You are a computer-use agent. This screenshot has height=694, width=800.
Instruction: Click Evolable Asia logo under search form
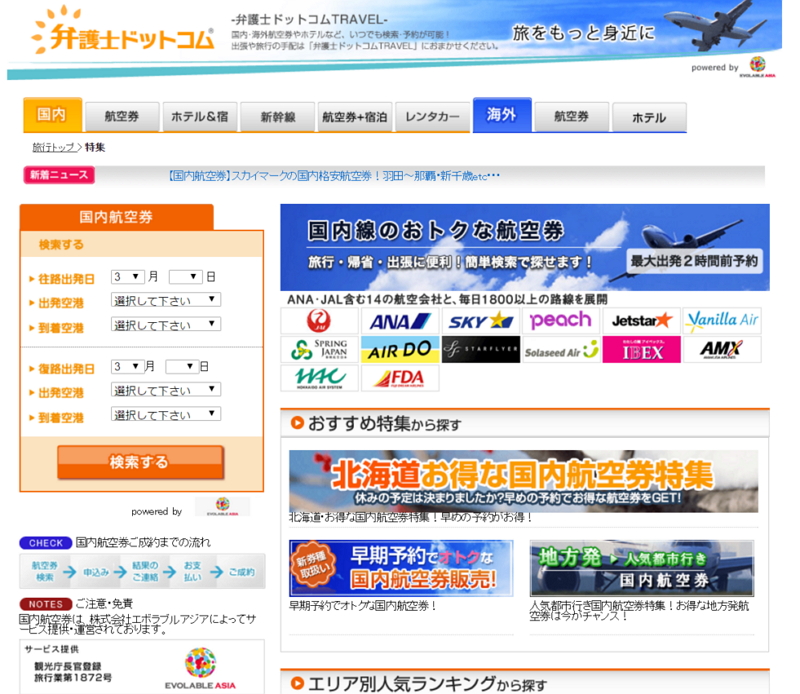(222, 507)
